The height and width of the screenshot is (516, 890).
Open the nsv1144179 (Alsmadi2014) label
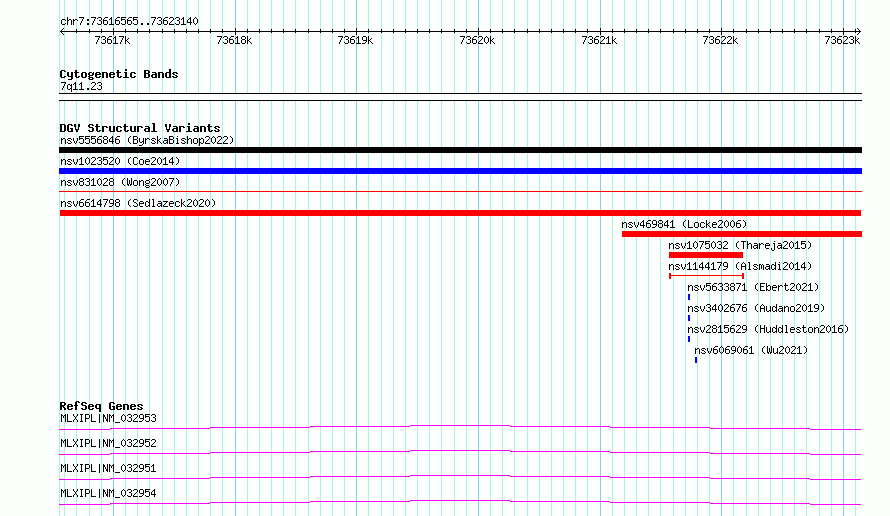(740, 266)
